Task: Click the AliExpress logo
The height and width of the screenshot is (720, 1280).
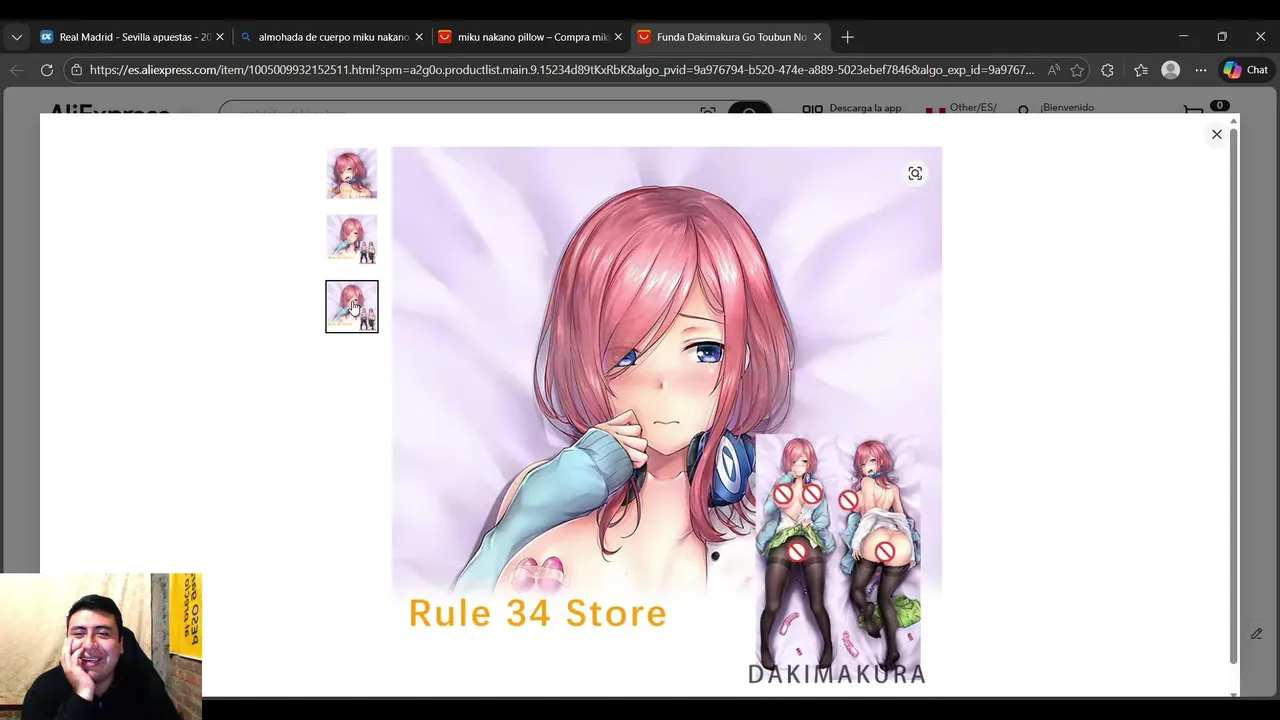Action: (109, 108)
